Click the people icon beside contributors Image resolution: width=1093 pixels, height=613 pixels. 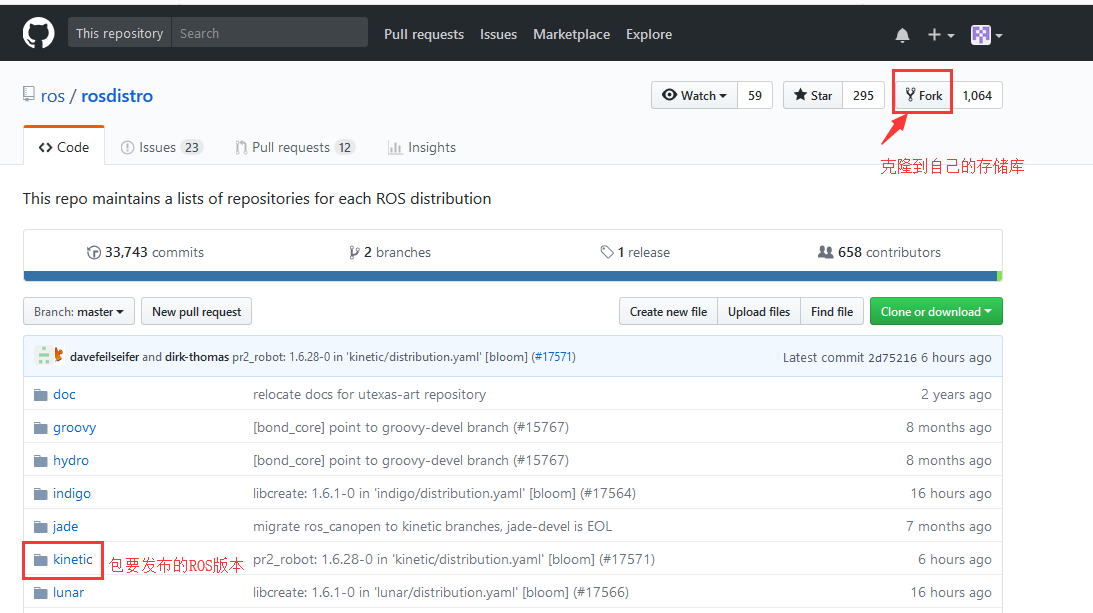coord(825,252)
